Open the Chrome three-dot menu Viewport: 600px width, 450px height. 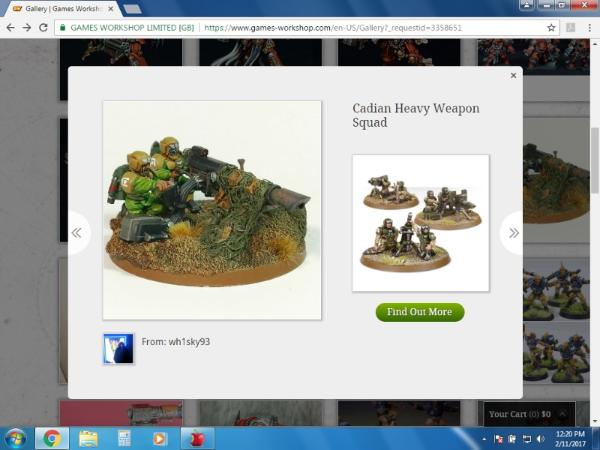tap(590, 28)
